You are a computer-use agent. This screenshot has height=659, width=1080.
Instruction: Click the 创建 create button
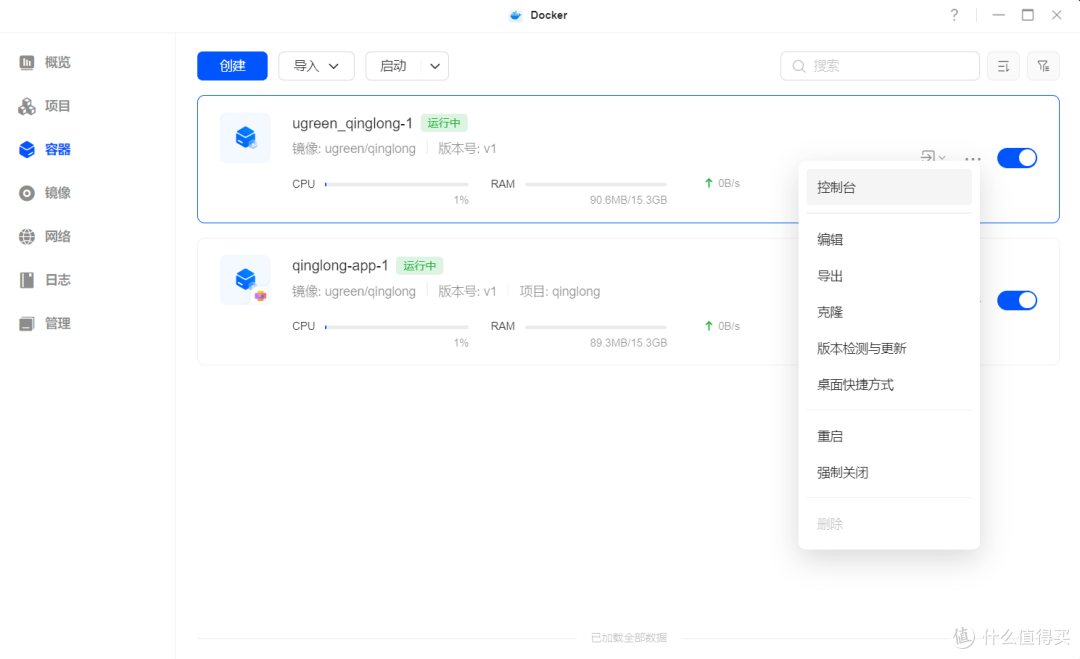(232, 66)
